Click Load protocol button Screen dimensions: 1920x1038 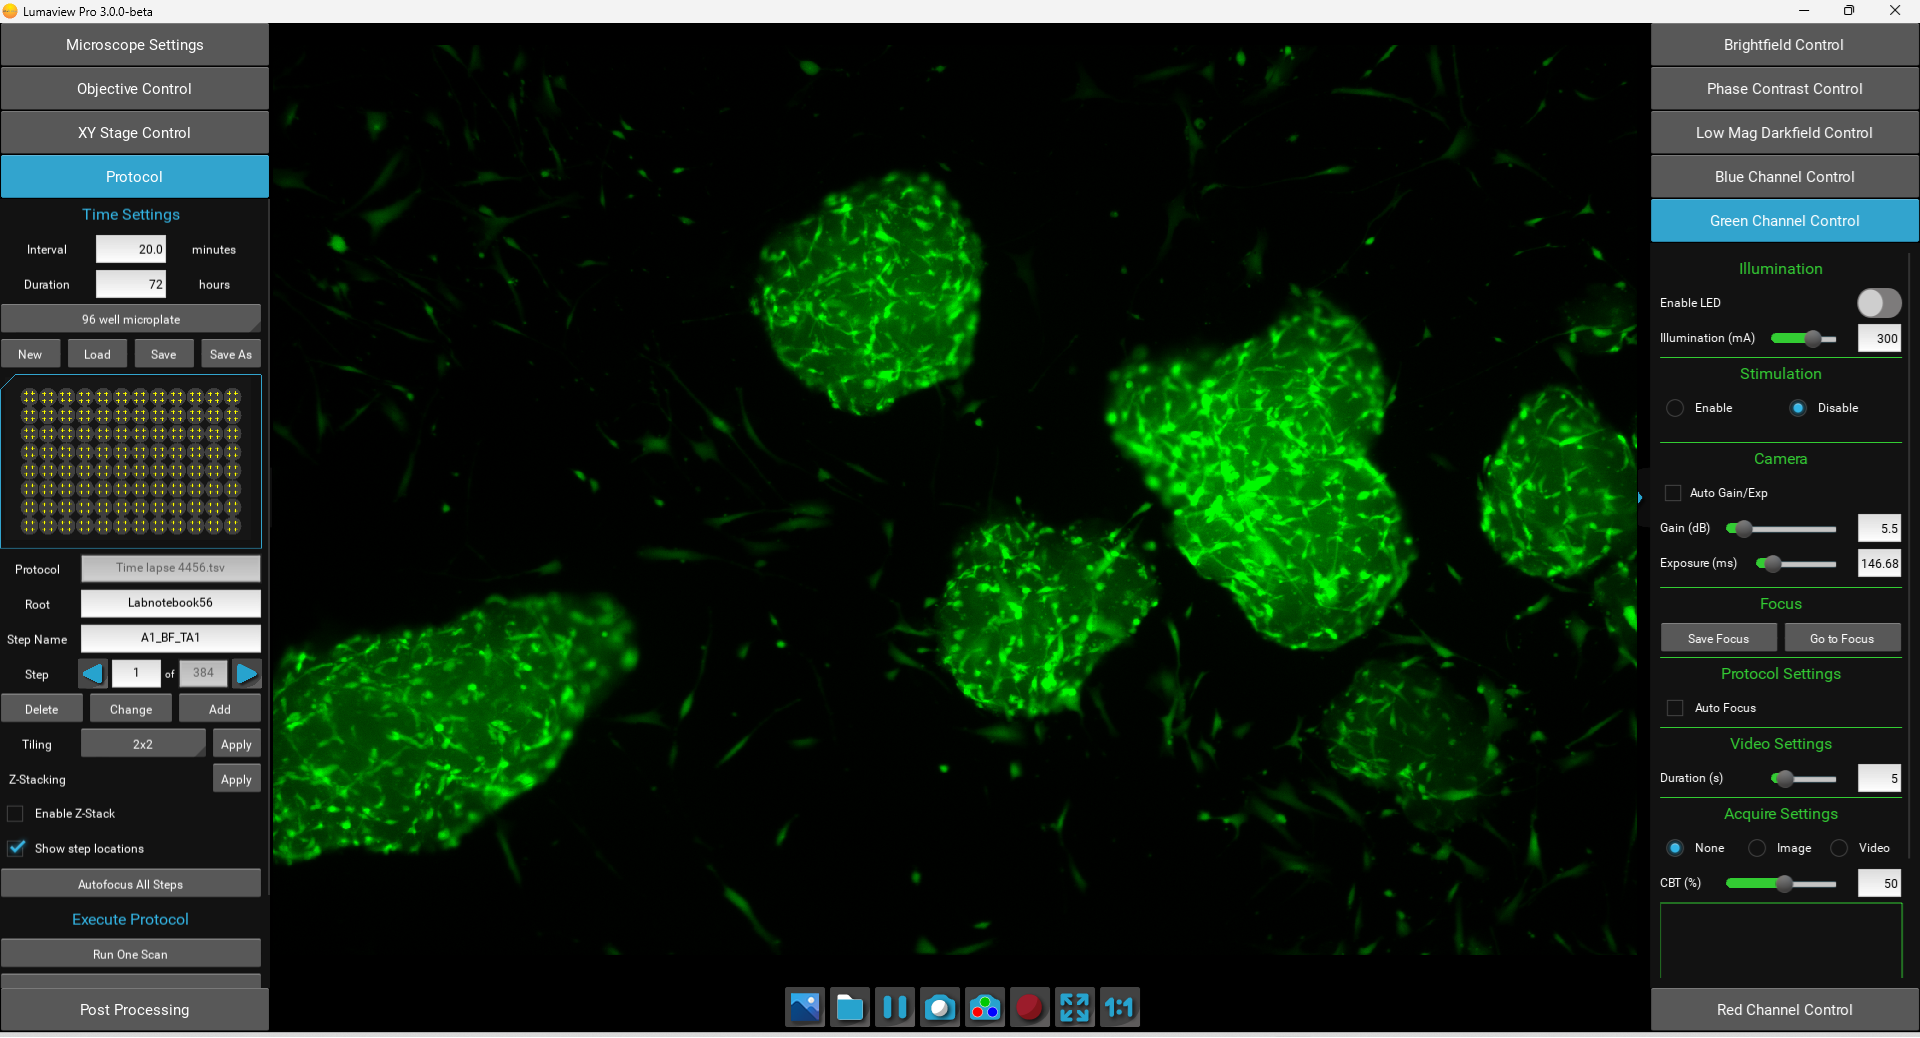[97, 354]
